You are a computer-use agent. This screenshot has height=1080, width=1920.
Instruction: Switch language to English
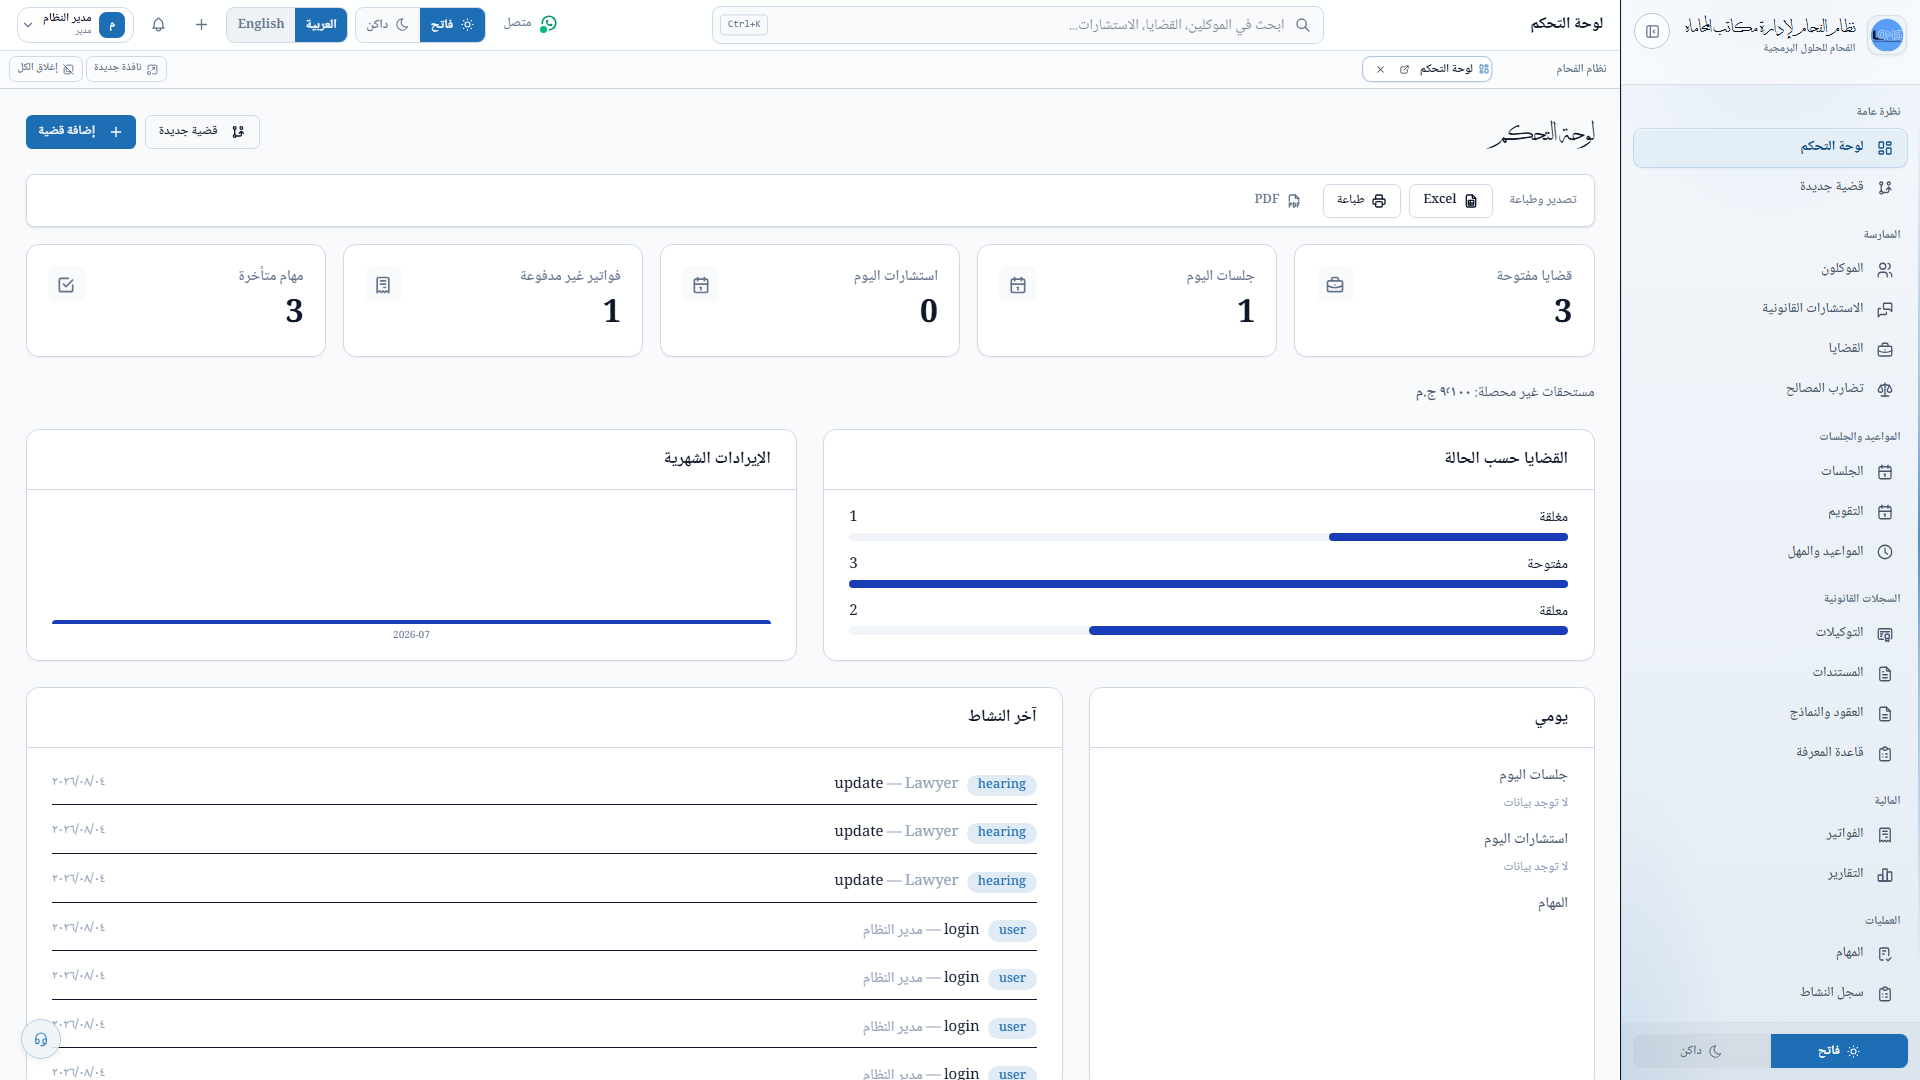point(261,25)
